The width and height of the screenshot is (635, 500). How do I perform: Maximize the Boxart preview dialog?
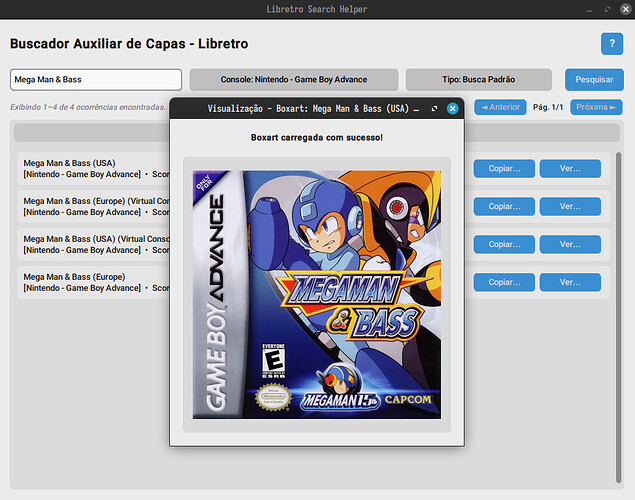(434, 109)
